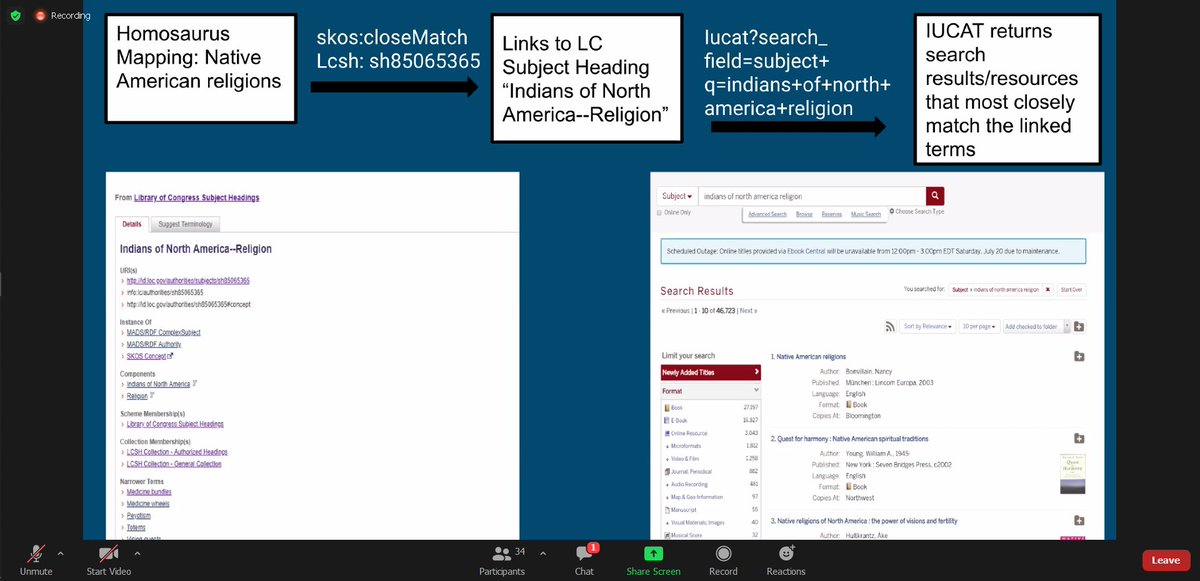Viewport: 1200px width, 581px height.
Task: Click the Choose Search Type gear icon
Action: click(x=890, y=212)
